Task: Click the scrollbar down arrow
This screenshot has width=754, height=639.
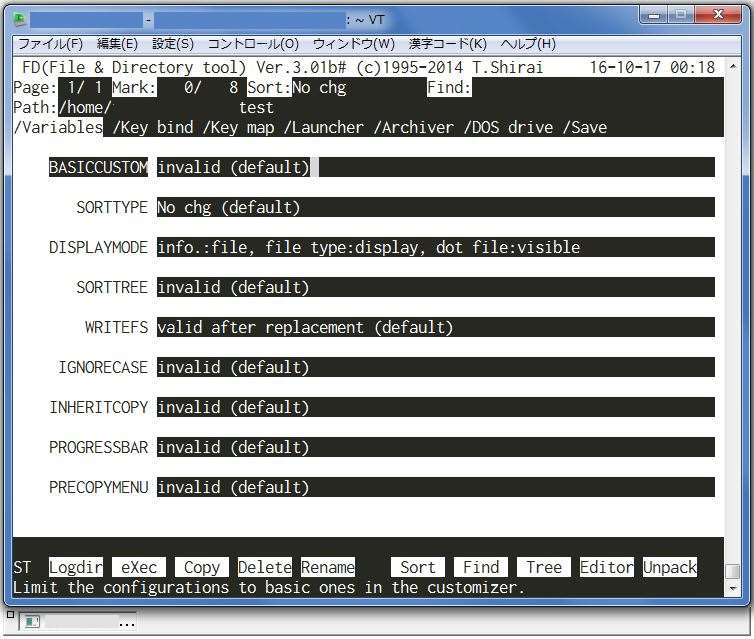Action: [733, 589]
